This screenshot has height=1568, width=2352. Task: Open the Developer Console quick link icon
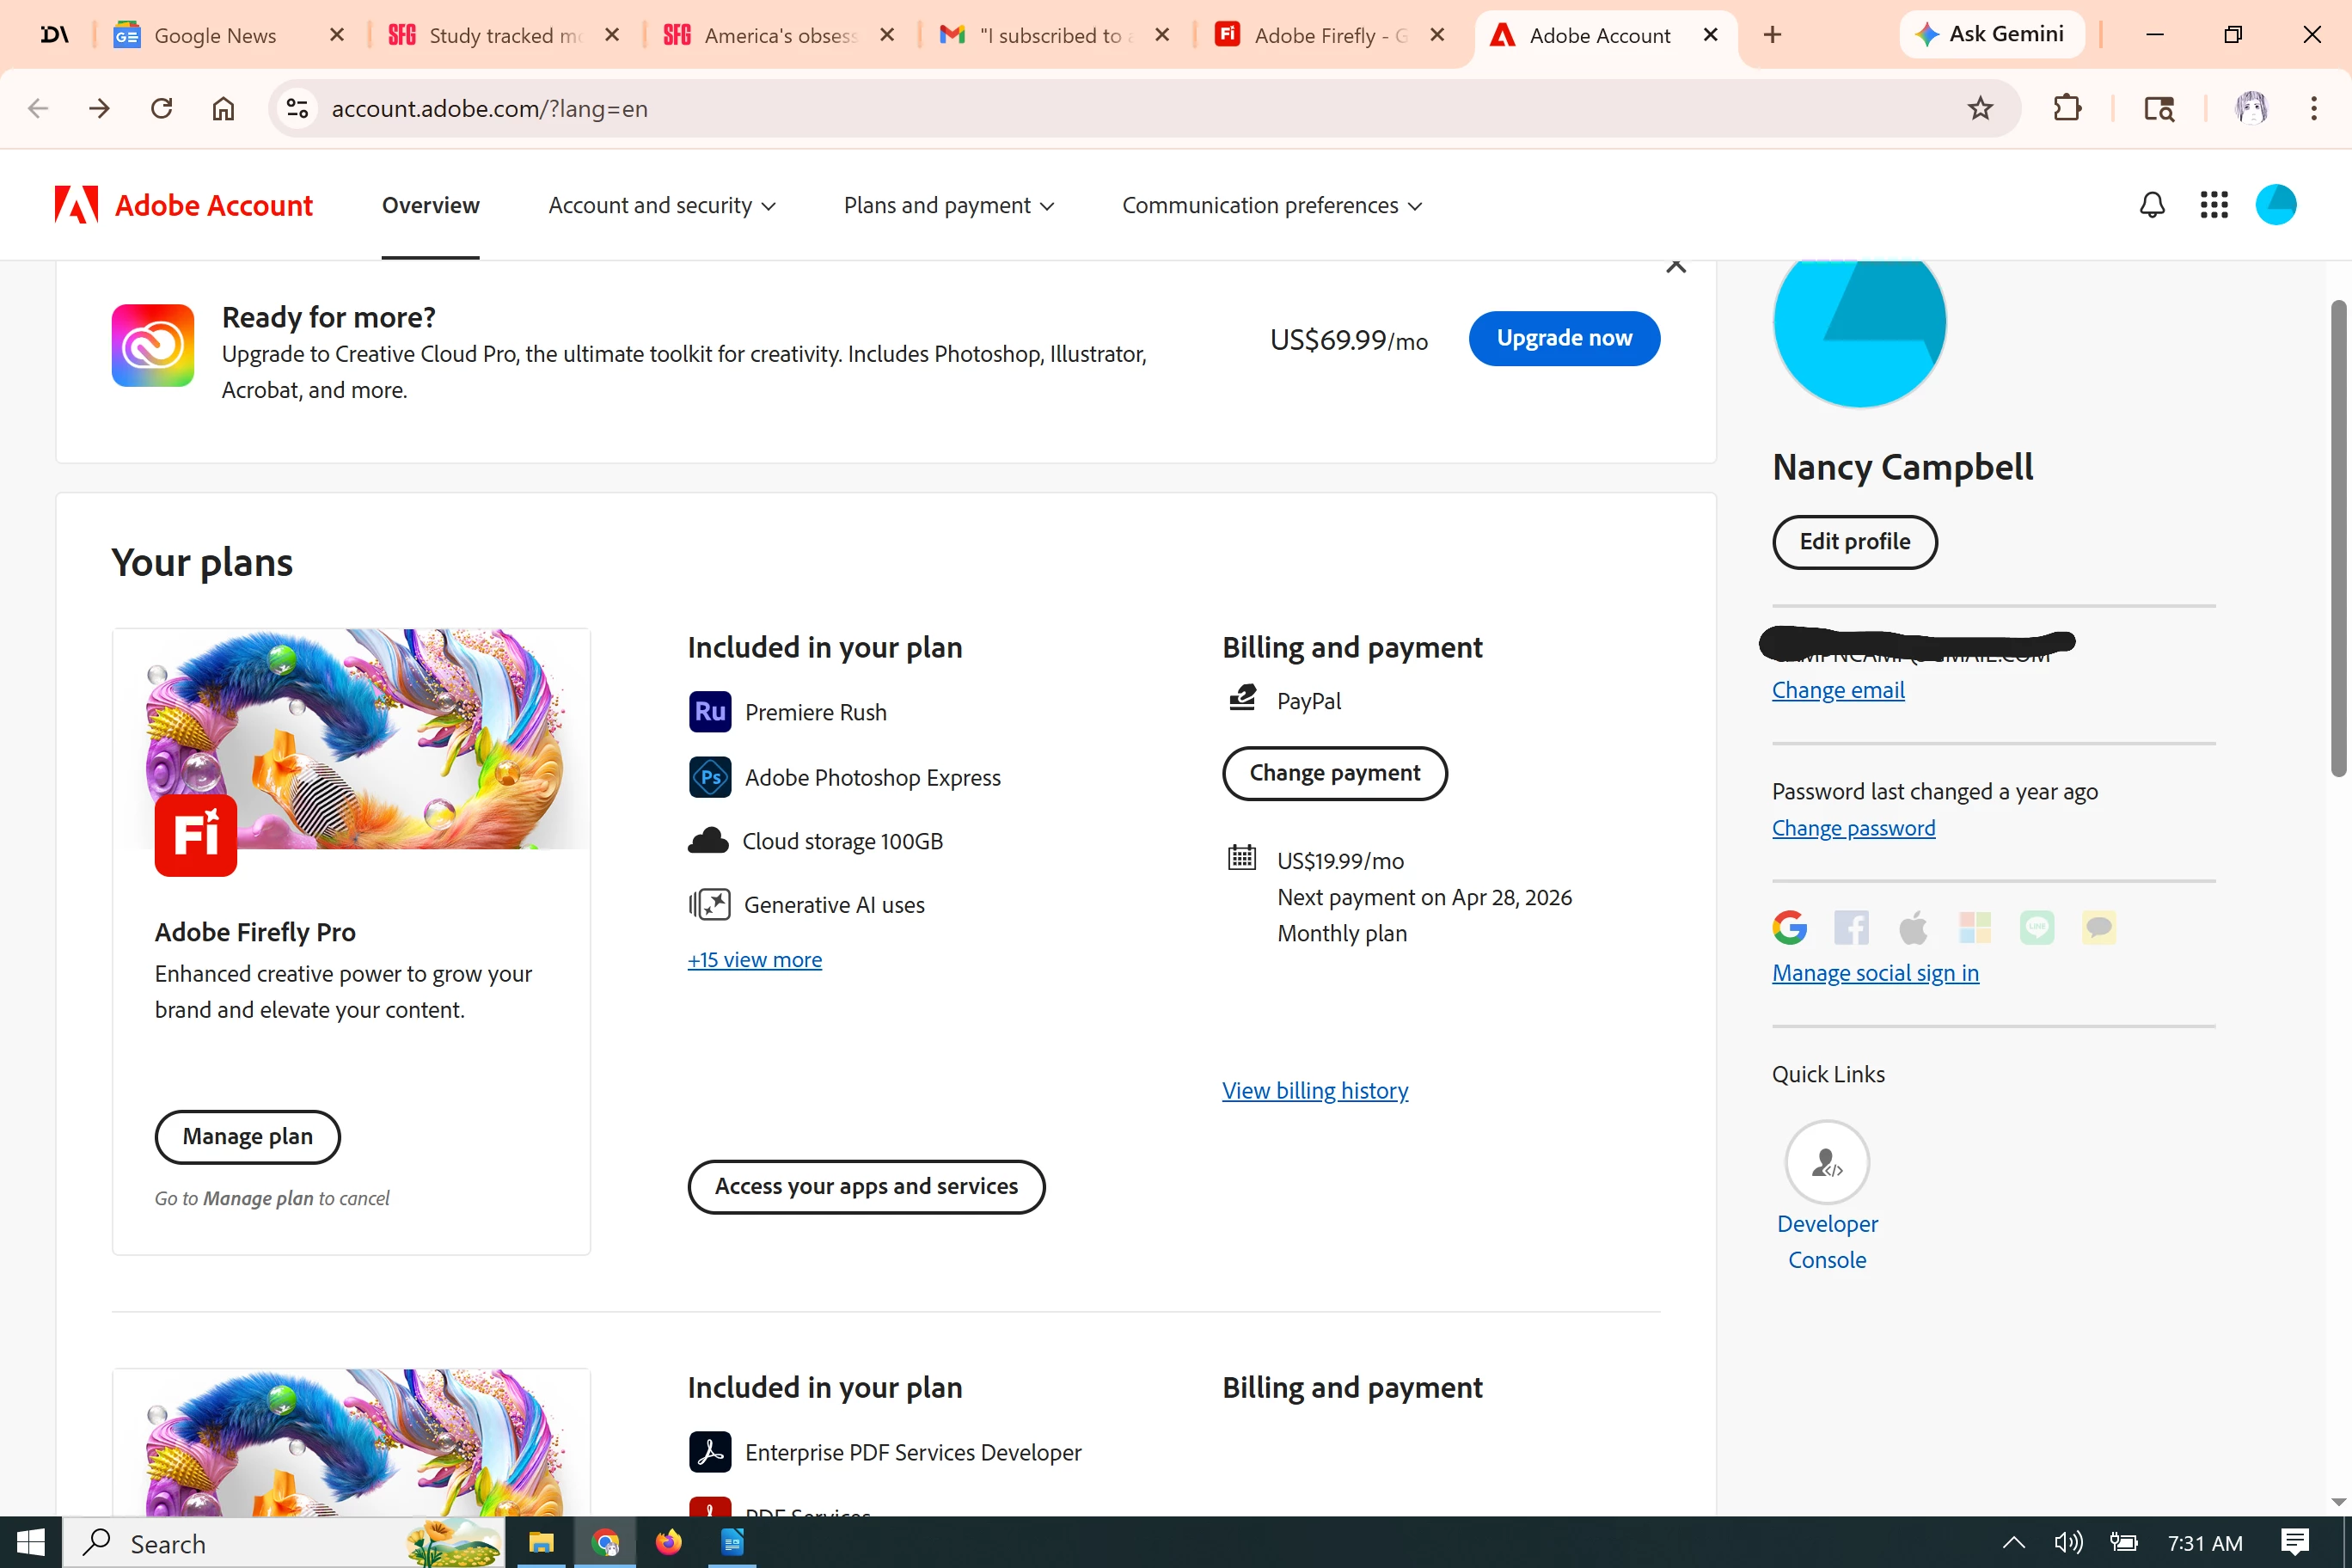click(1826, 1162)
